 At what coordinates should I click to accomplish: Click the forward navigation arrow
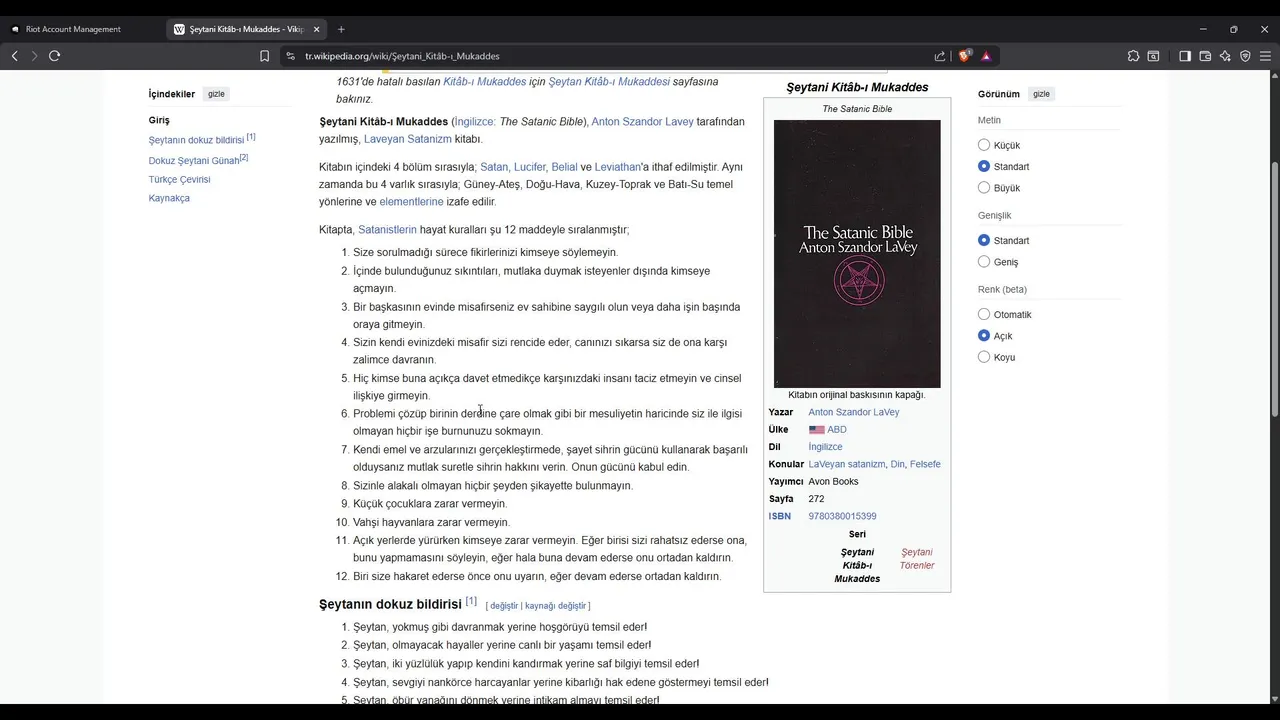pyautogui.click(x=34, y=56)
